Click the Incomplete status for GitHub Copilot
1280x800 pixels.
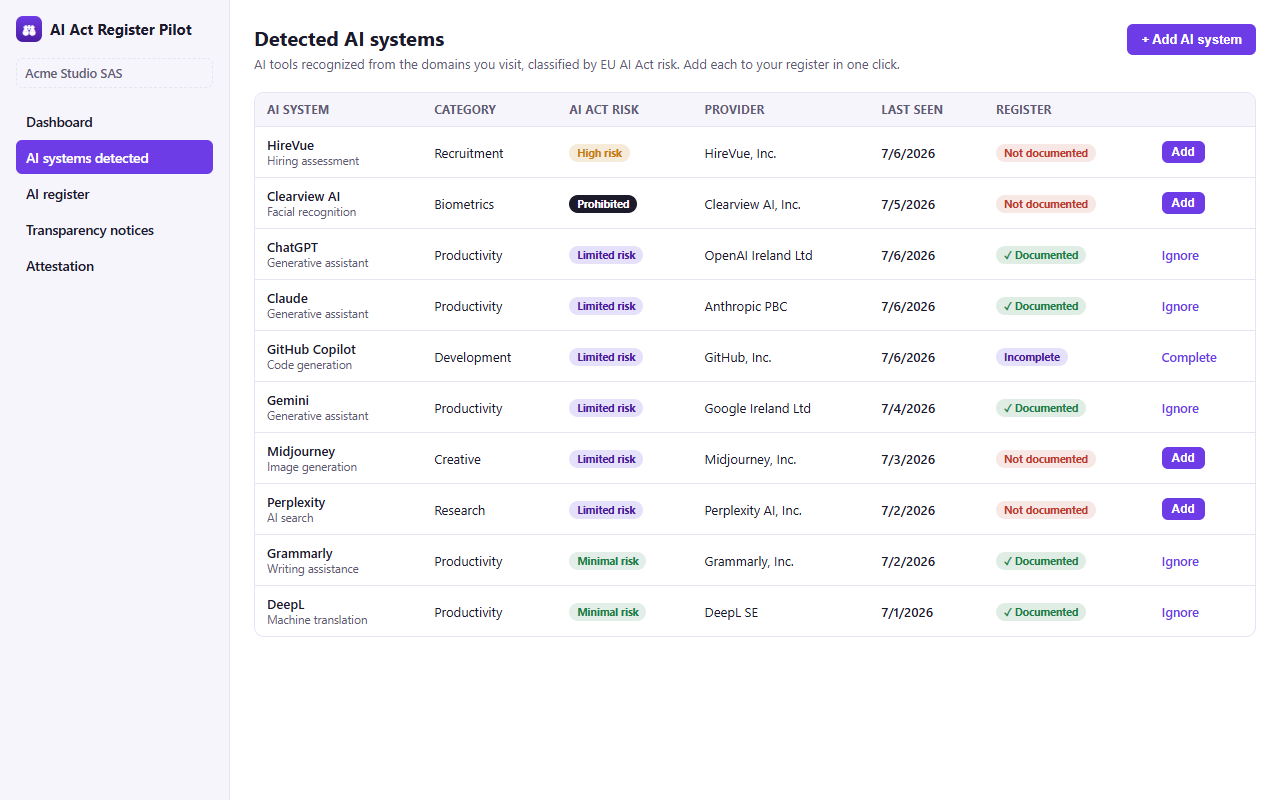[1032, 357]
